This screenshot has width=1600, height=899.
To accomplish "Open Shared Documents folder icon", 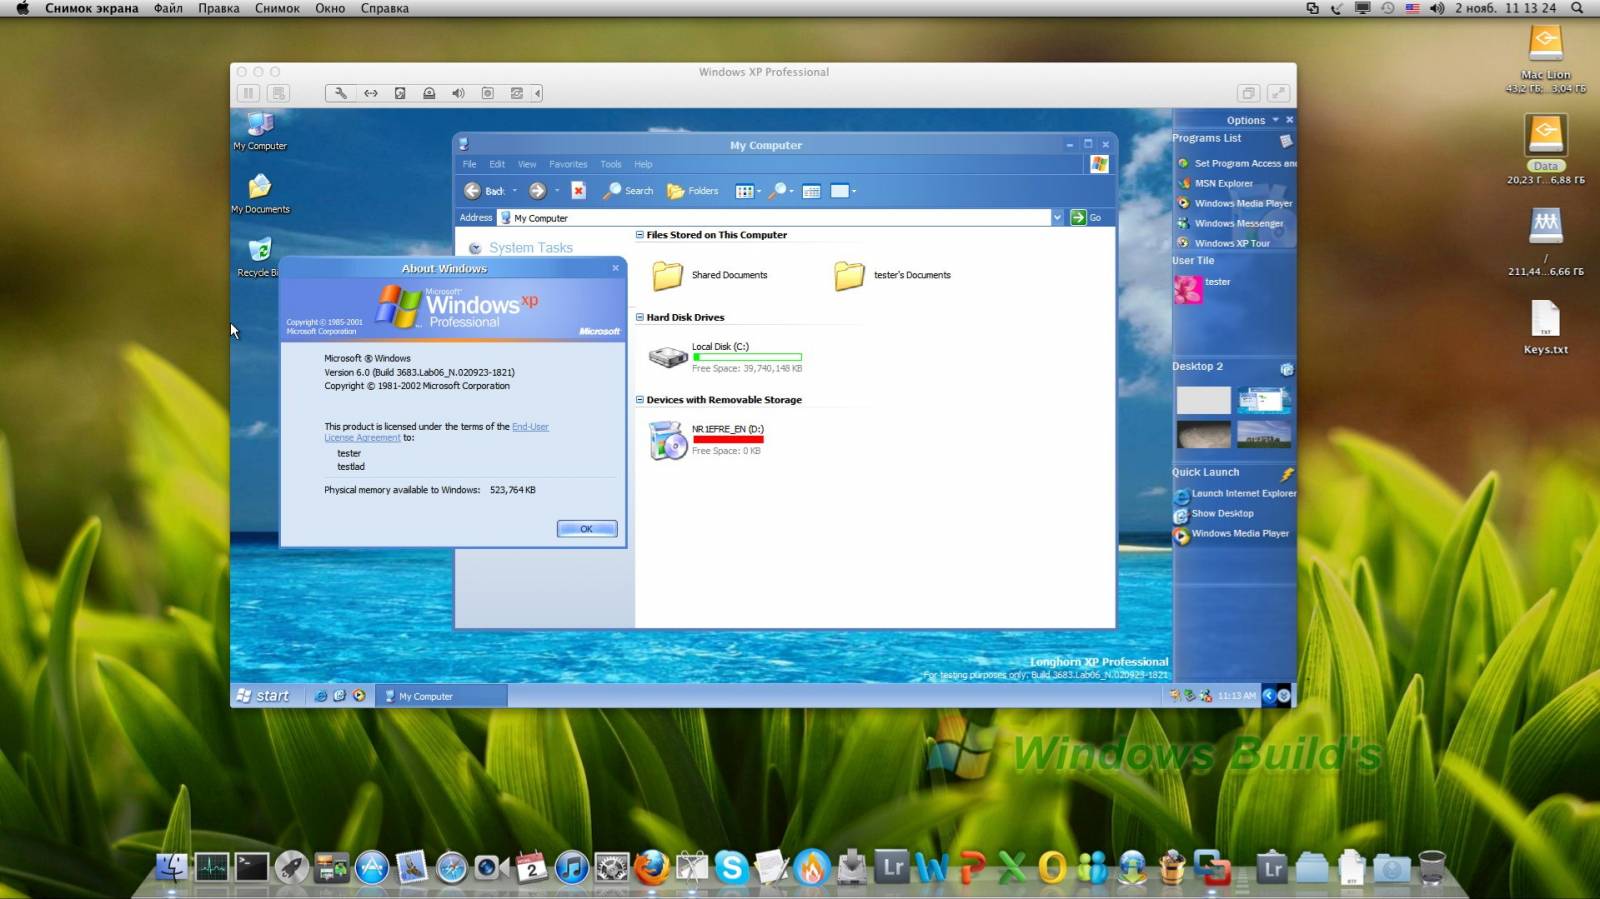I will coord(667,275).
